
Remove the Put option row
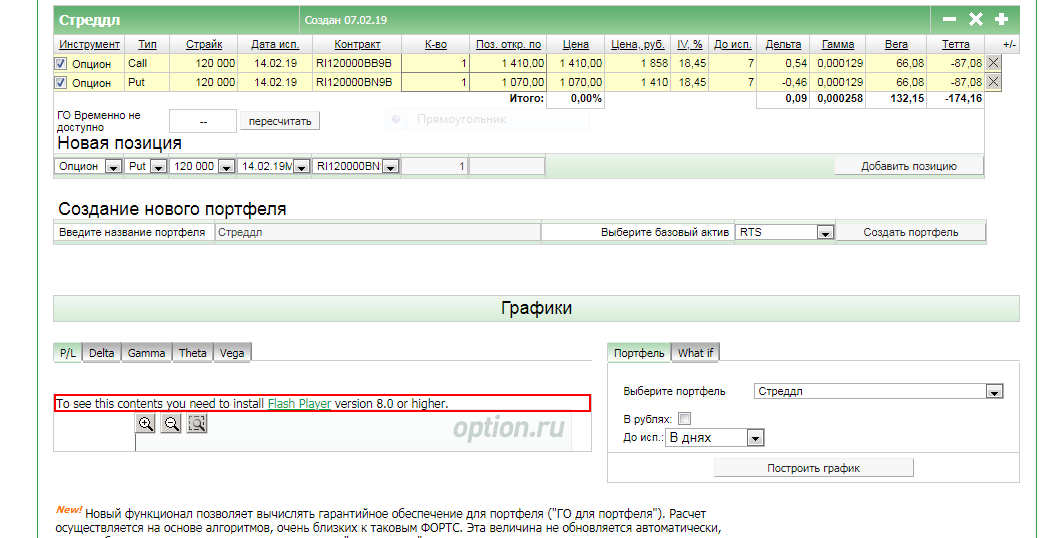(993, 82)
